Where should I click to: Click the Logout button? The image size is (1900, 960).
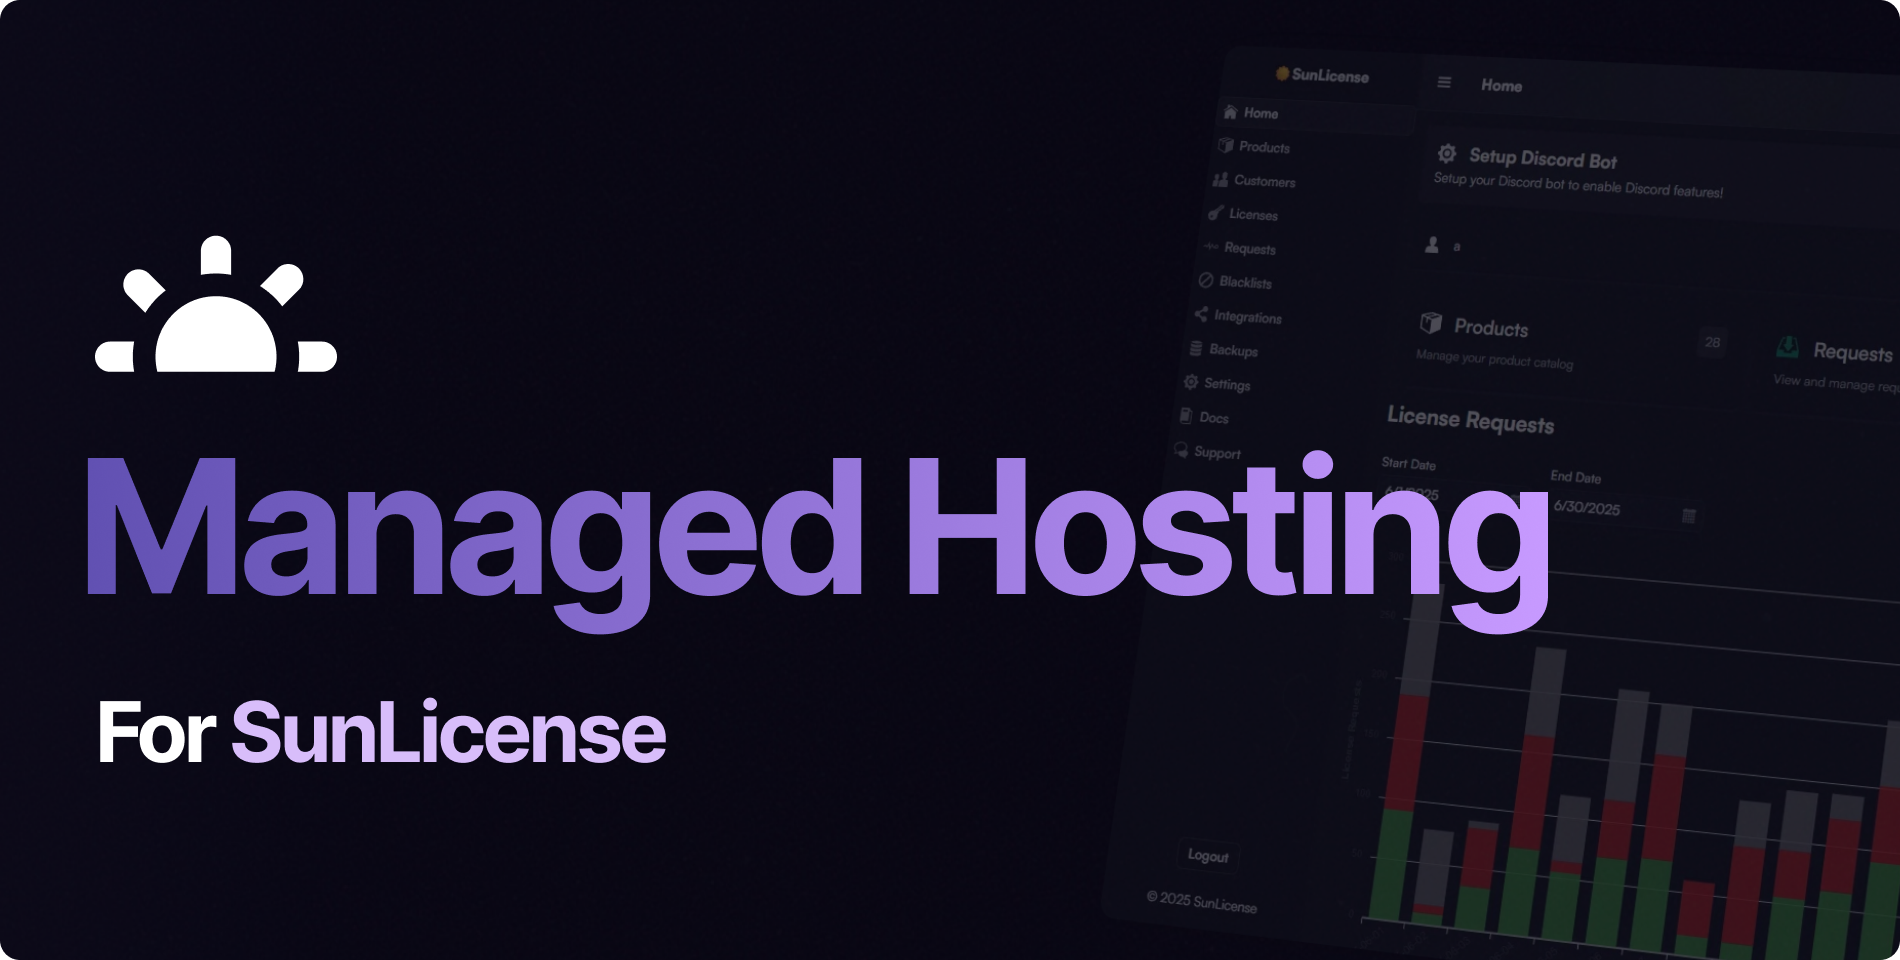[x=1208, y=855]
